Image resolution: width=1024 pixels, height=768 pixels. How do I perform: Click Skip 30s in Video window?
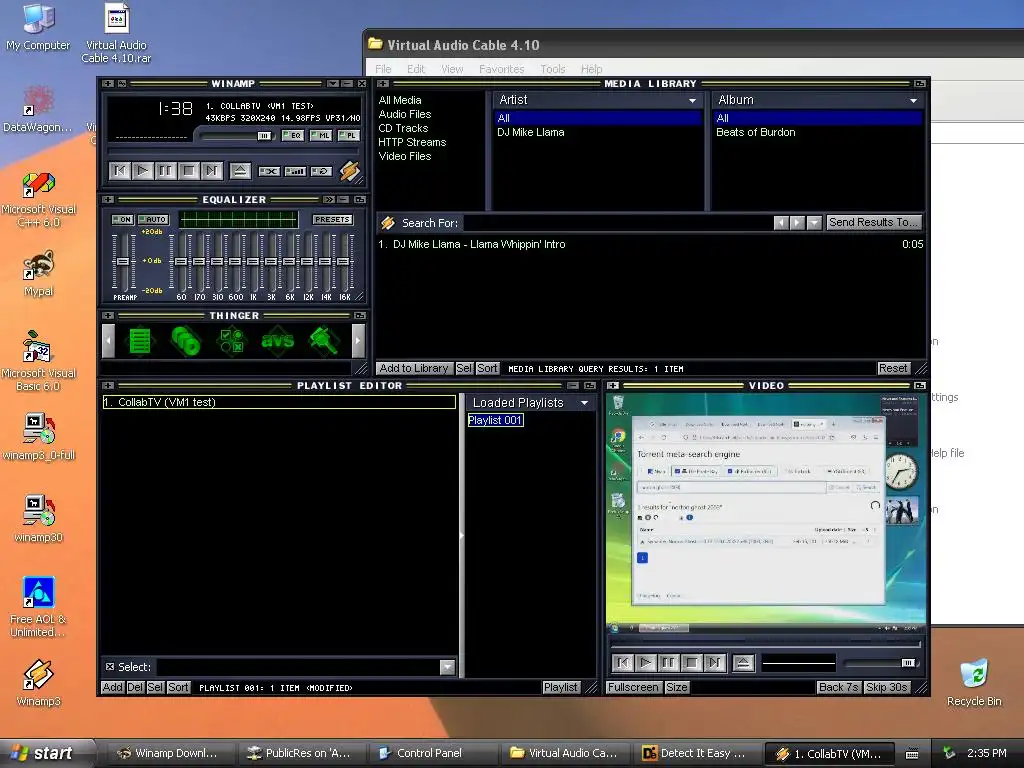(x=886, y=688)
